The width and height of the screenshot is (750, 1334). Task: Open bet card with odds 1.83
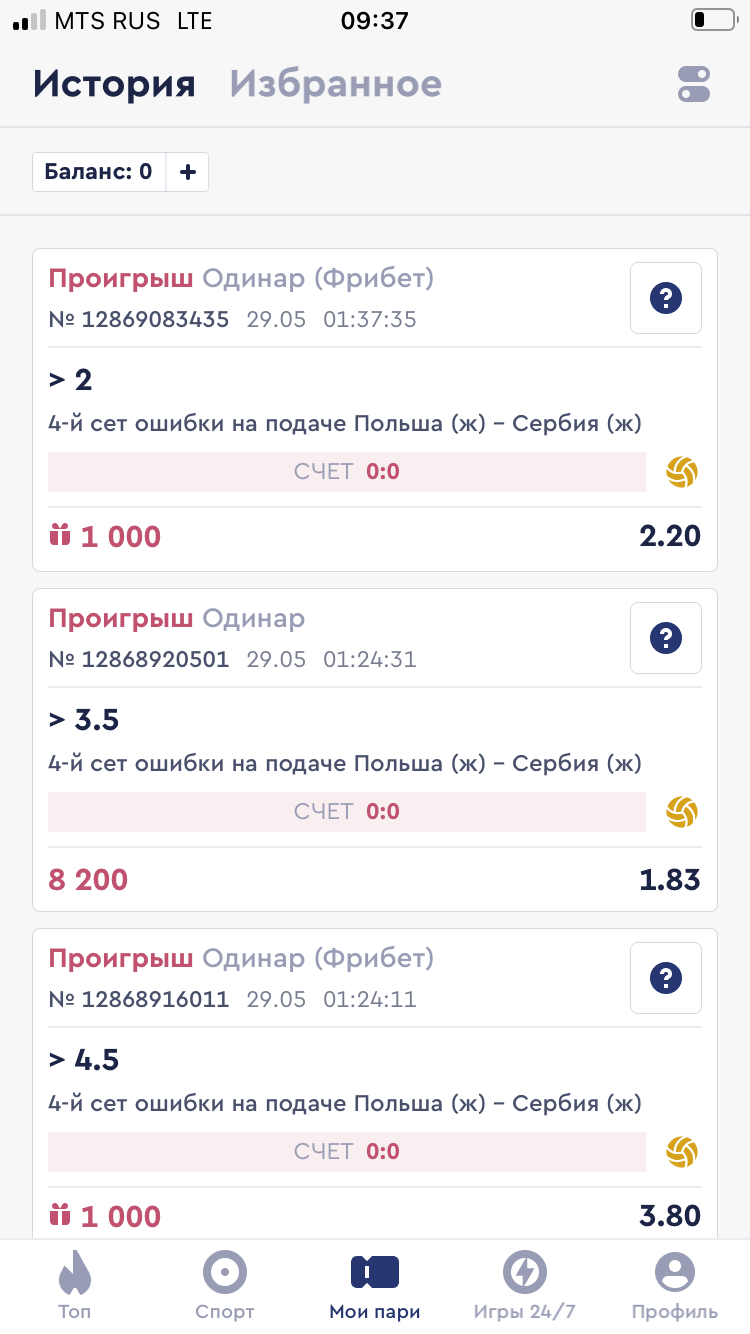coord(375,750)
